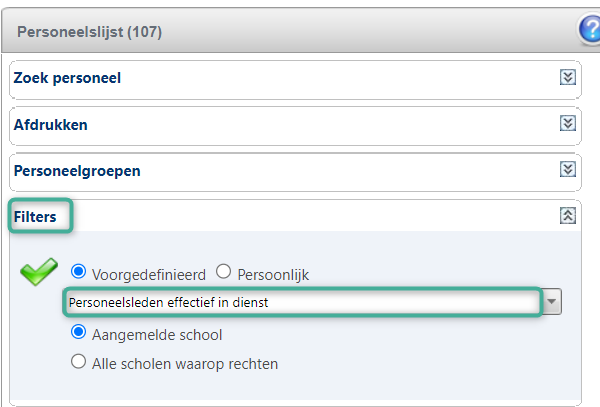Image resolution: width=600 pixels, height=407 pixels.
Task: Open the blue help question mark icon
Action: [590, 29]
